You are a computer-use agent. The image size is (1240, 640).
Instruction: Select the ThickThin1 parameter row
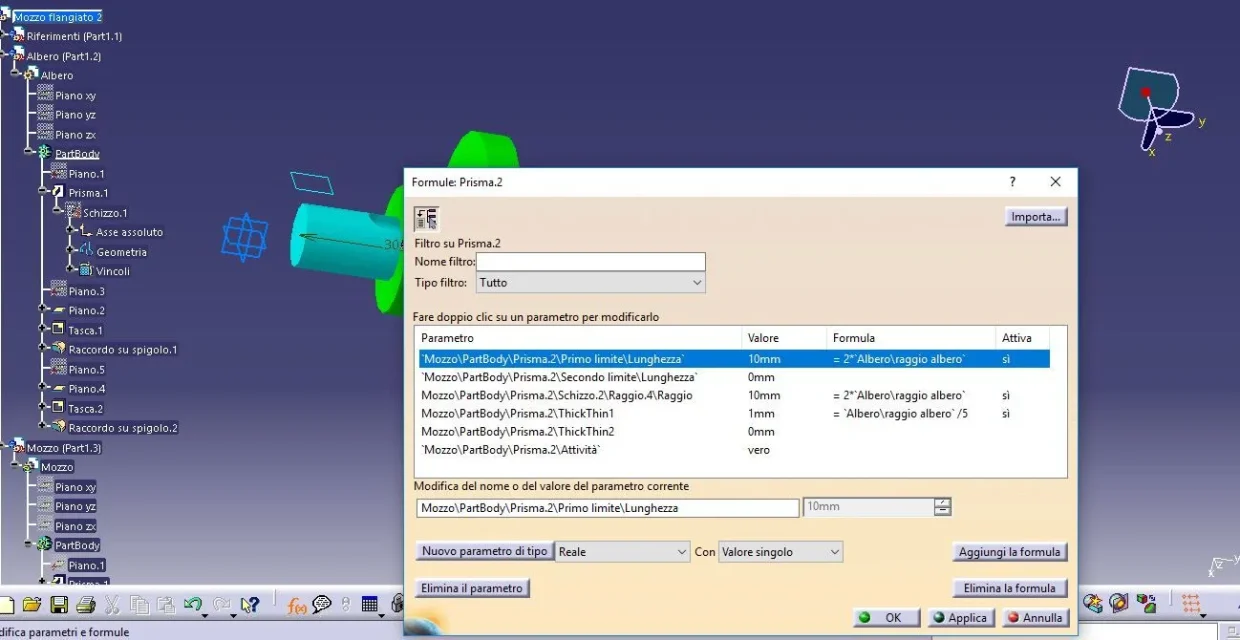tap(517, 413)
